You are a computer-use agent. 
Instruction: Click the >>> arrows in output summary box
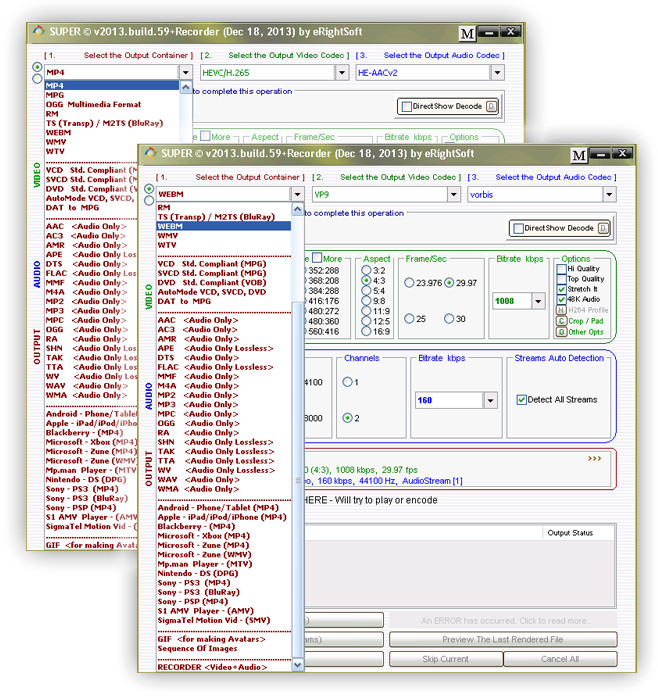tap(594, 459)
